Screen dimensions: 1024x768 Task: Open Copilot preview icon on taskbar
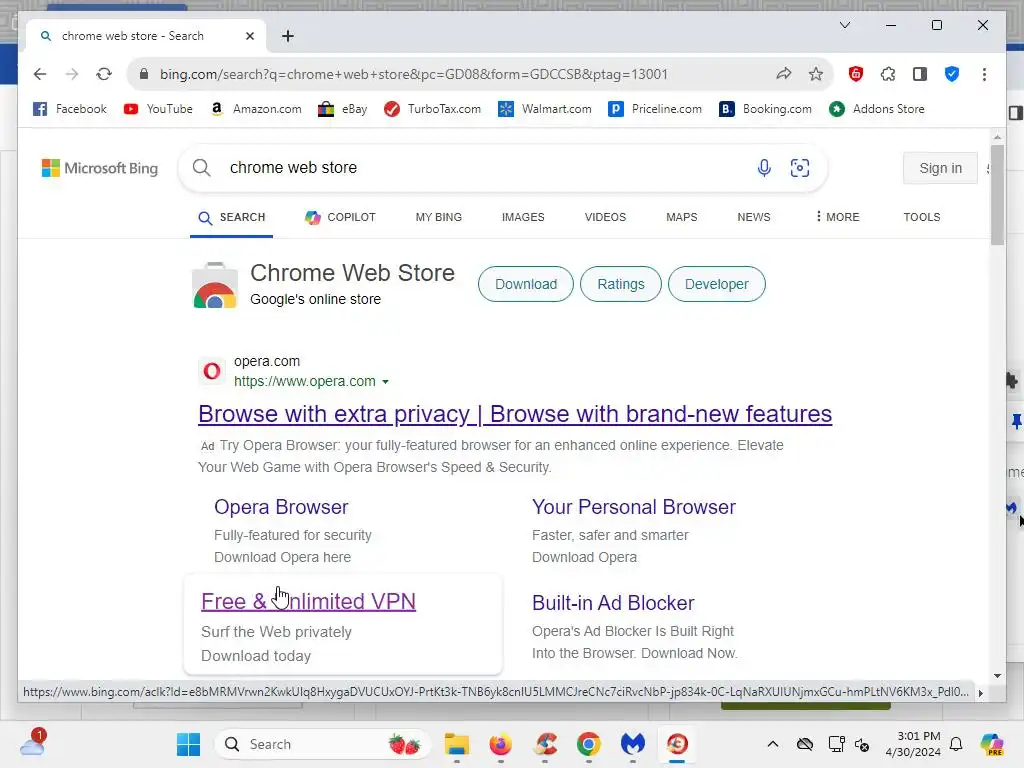(x=992, y=744)
